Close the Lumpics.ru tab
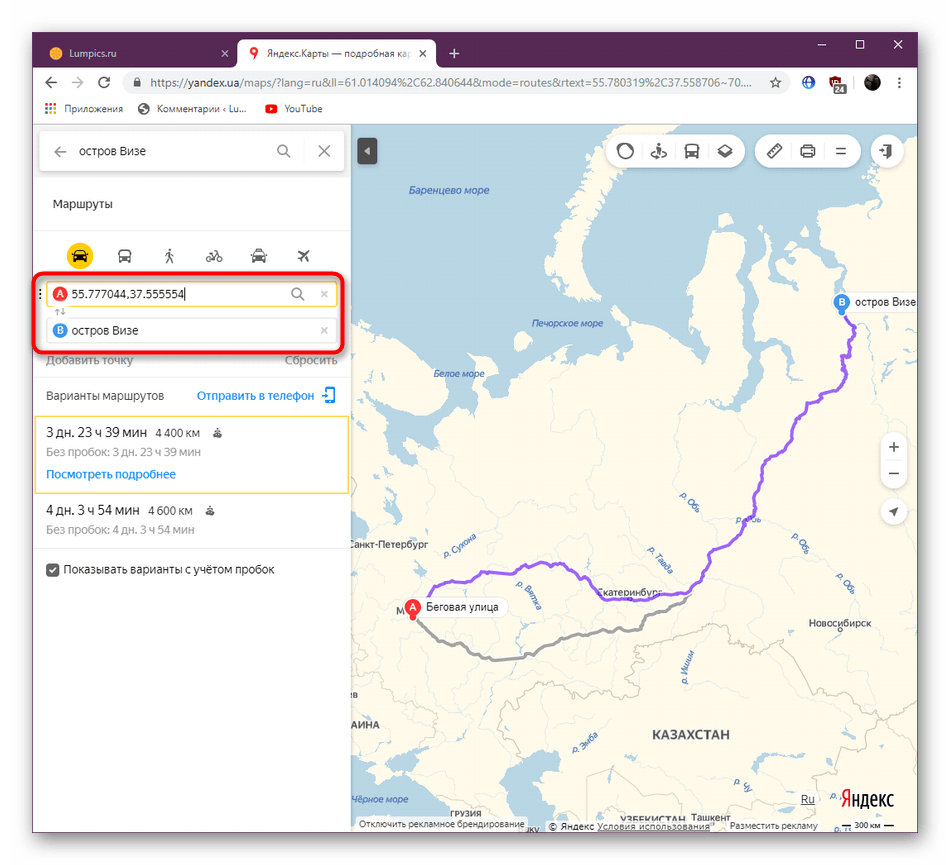This screenshot has height=865, width=950. click(225, 53)
